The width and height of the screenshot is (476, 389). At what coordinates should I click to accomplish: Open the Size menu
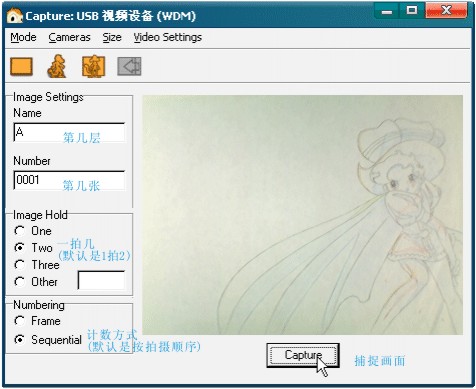coord(112,37)
